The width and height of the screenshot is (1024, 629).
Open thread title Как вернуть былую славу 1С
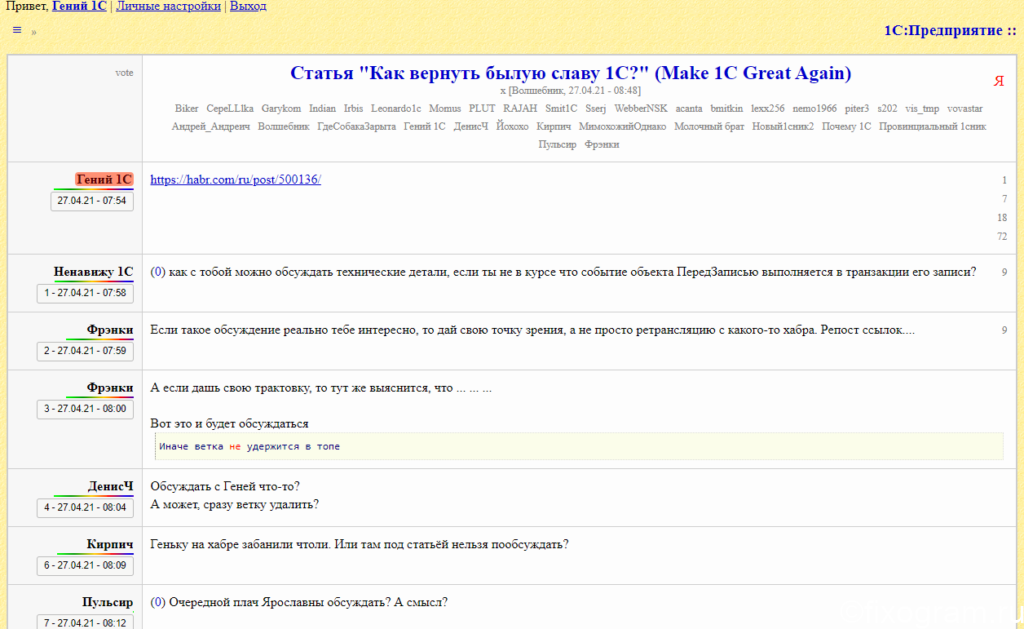pos(570,73)
